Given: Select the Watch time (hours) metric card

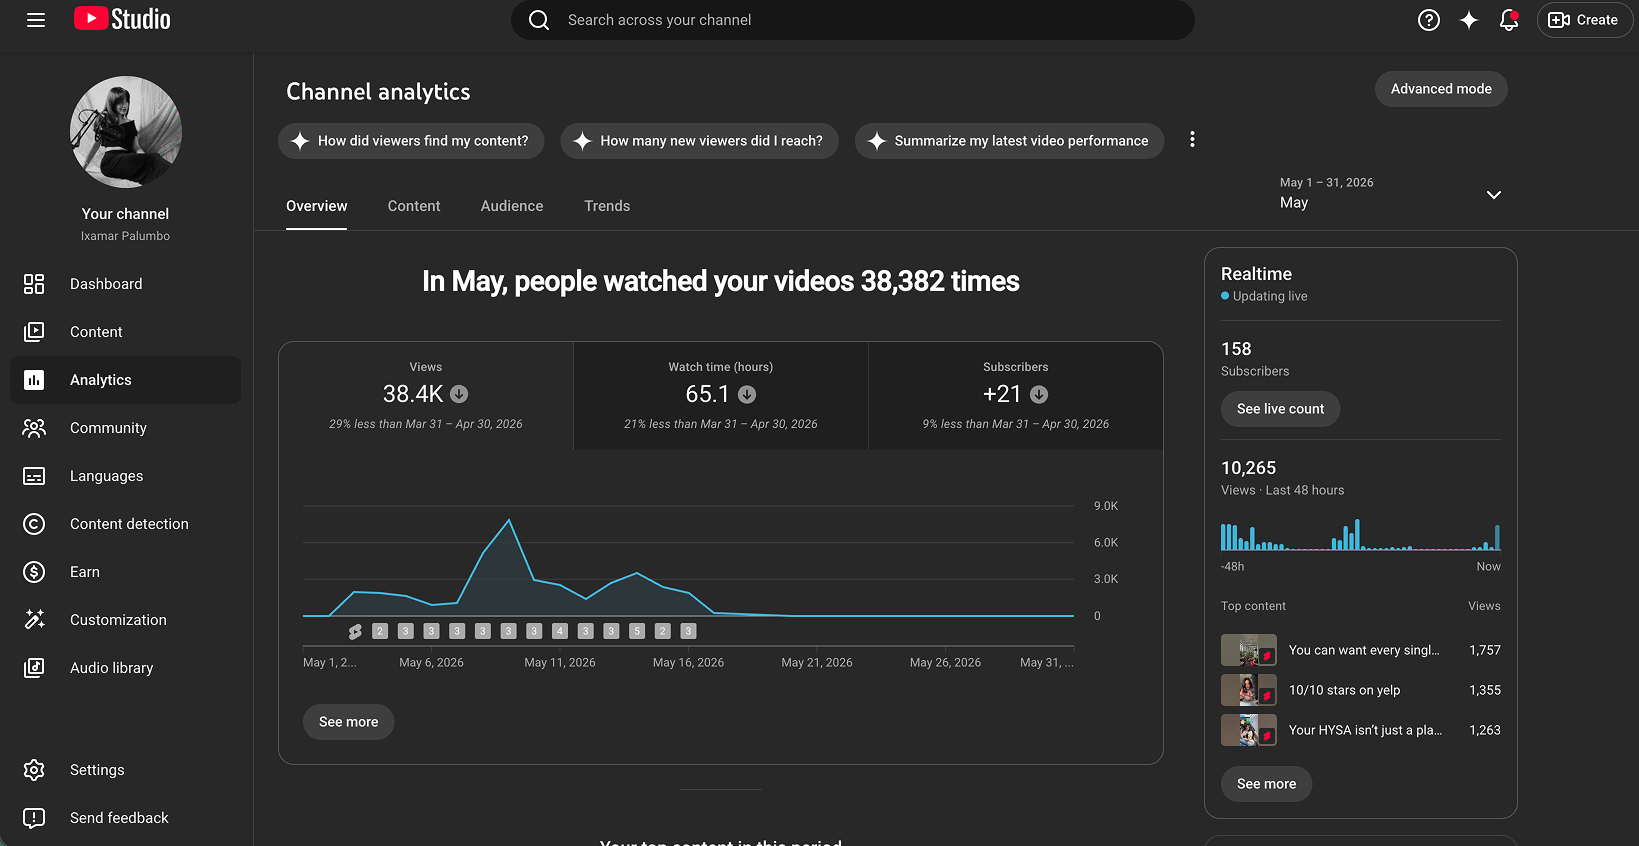Looking at the screenshot, I should pyautogui.click(x=721, y=396).
